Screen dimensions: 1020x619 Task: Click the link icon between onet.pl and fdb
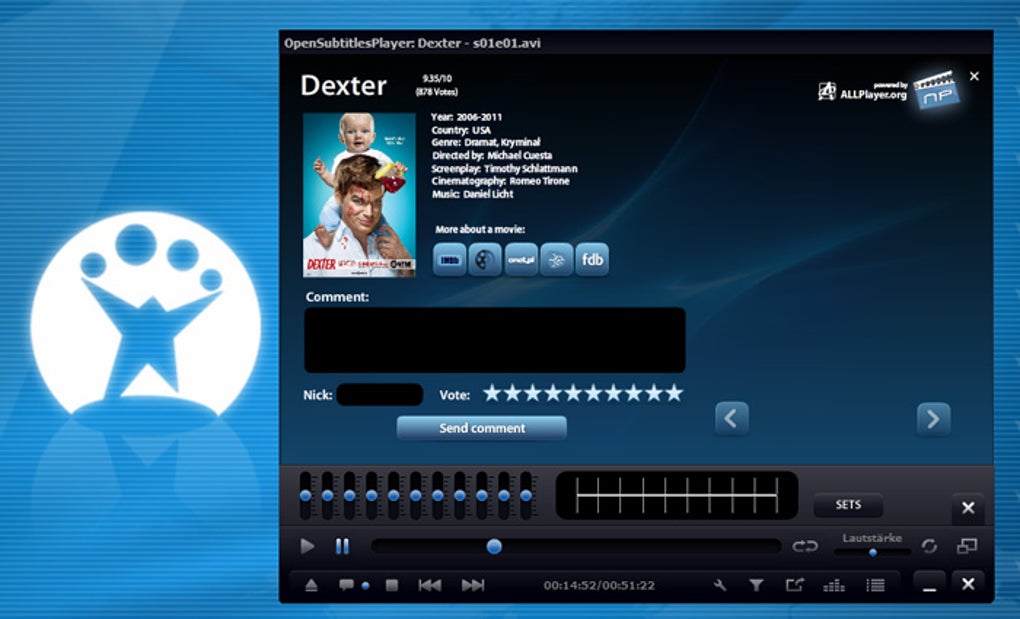pos(556,260)
